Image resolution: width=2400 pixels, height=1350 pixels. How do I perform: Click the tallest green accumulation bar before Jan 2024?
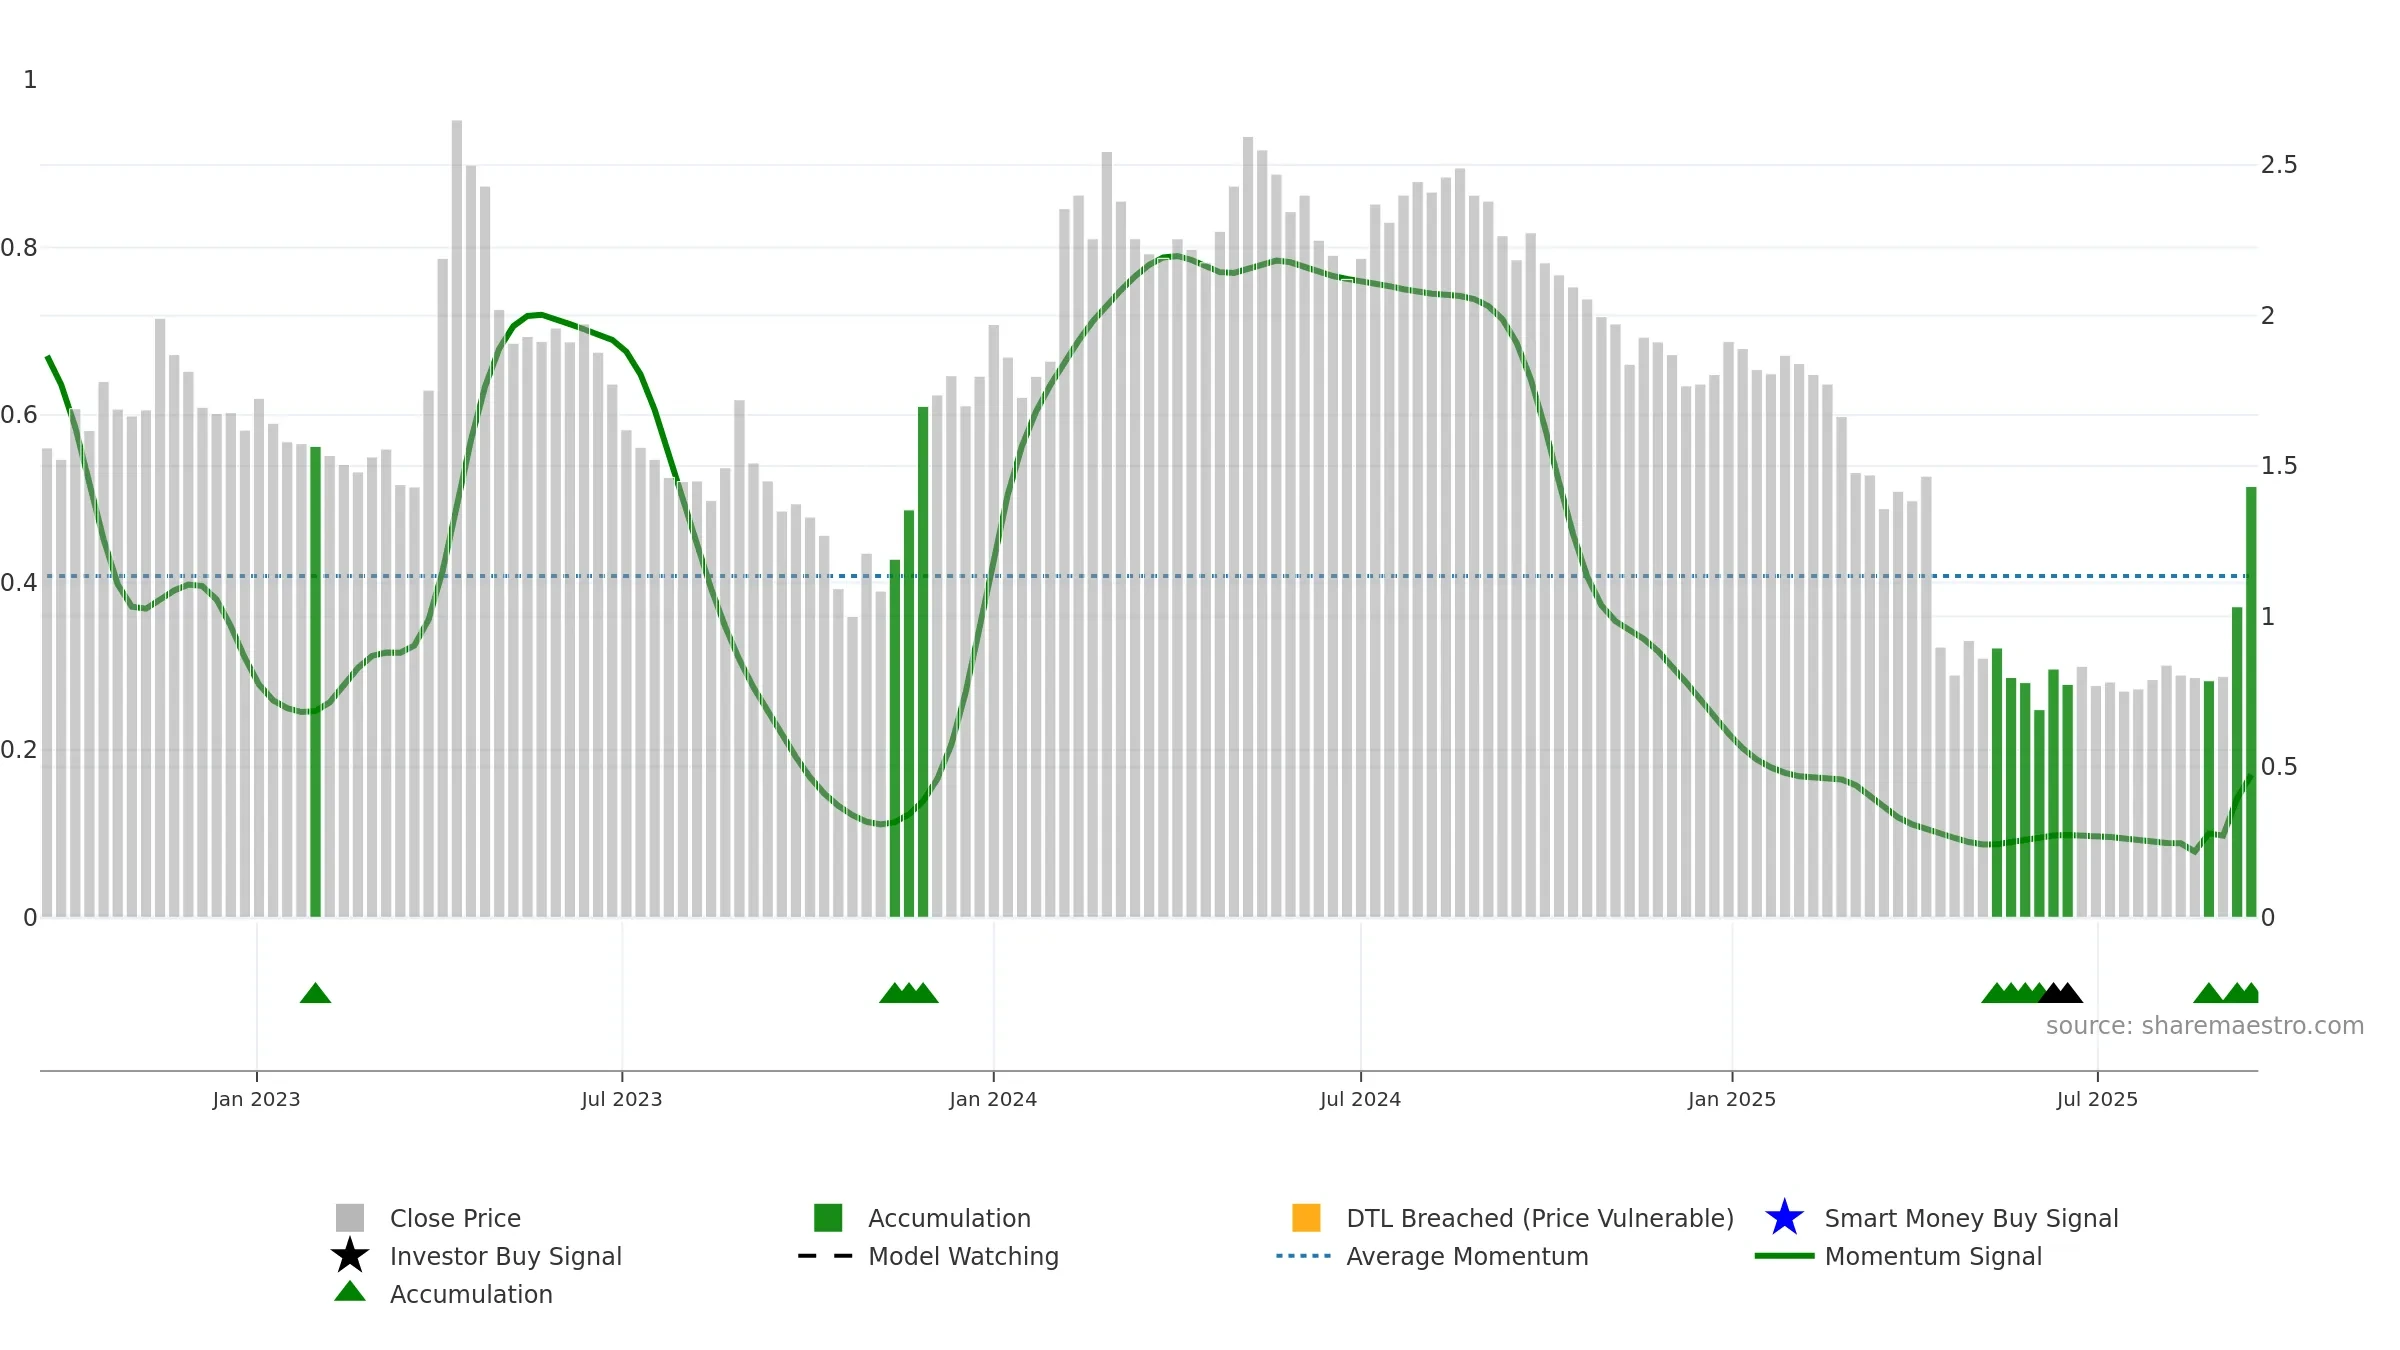pyautogui.click(x=923, y=661)
